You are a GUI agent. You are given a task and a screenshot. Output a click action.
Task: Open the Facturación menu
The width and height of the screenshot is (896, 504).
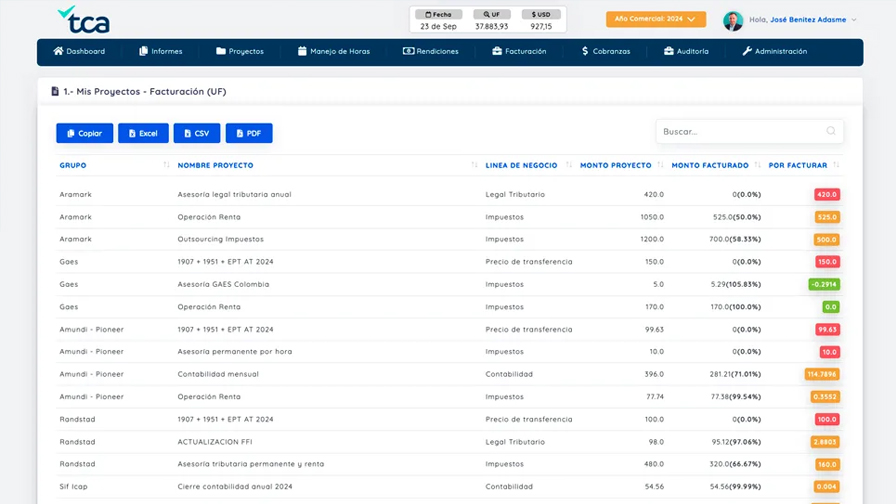(519, 51)
